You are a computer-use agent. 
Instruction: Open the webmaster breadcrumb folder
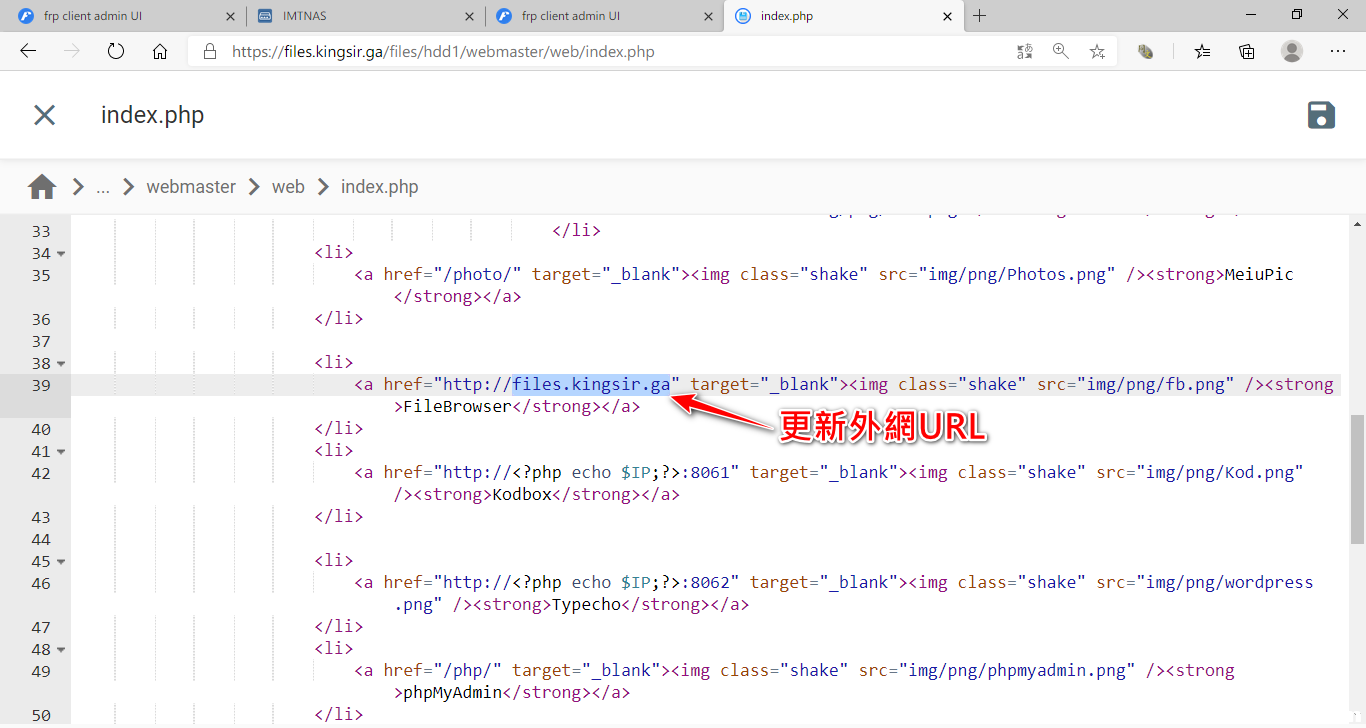point(191,187)
